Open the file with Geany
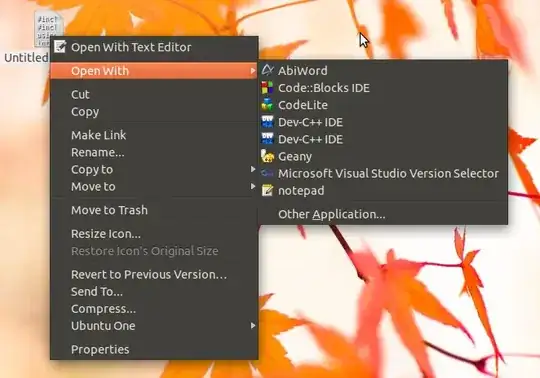 [384, 156]
